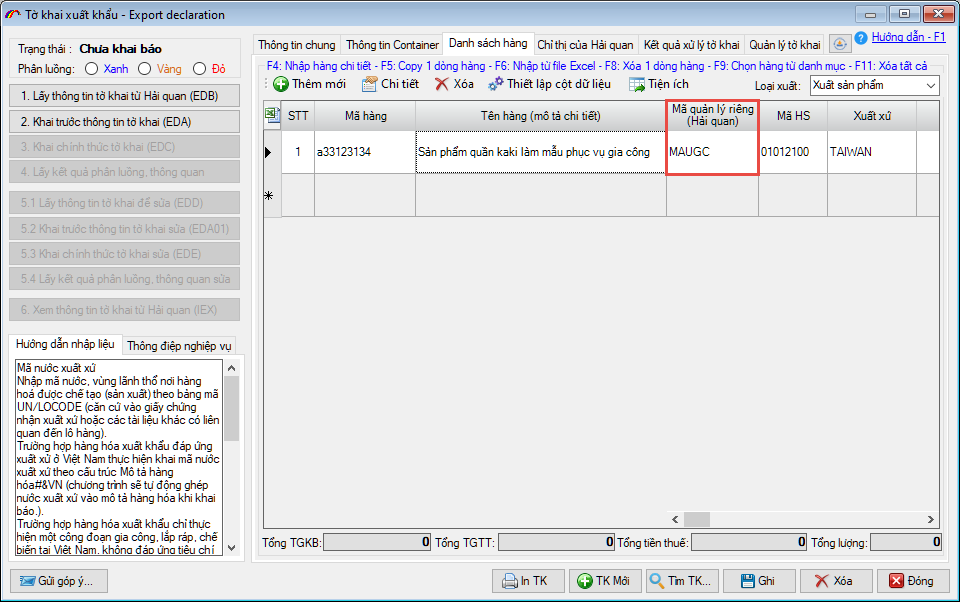The height and width of the screenshot is (602, 960).
Task: Click the Mã HS cell containing 01012100
Action: [x=791, y=153]
